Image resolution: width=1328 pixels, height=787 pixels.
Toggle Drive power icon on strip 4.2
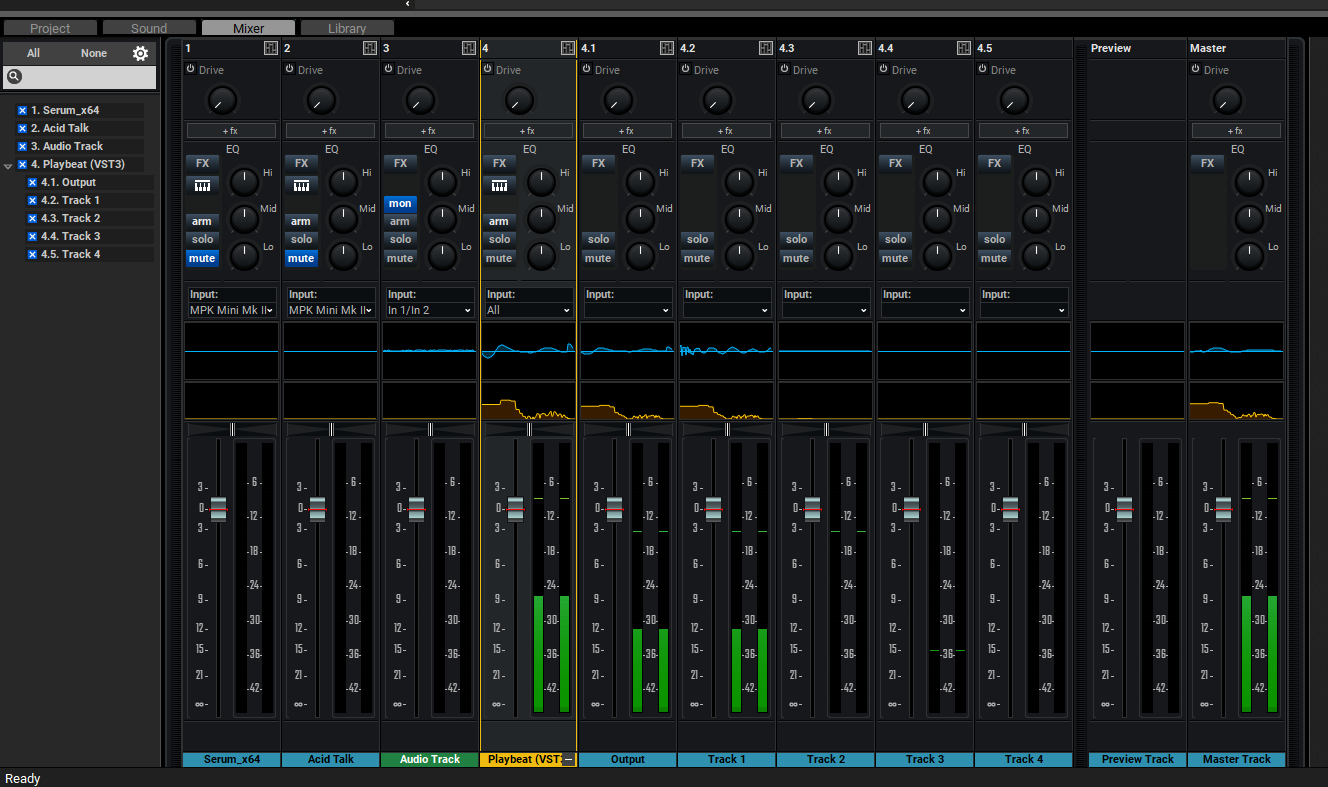tap(685, 69)
